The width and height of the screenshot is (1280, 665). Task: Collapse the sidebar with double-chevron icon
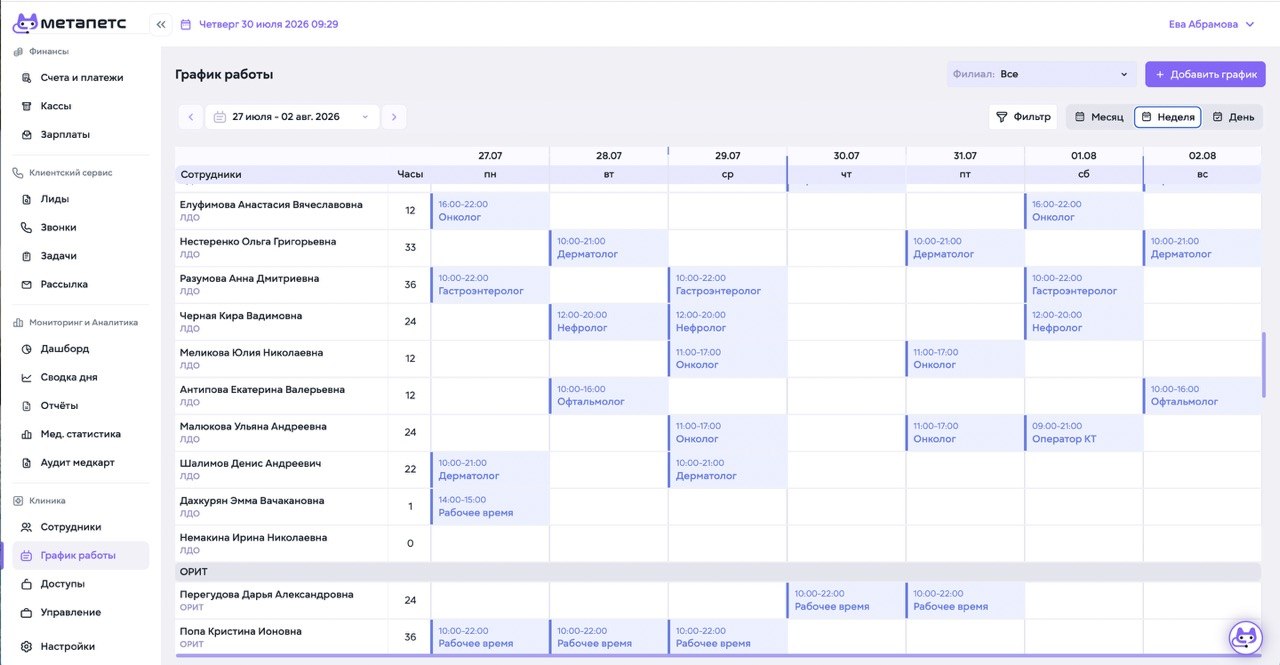click(x=161, y=24)
